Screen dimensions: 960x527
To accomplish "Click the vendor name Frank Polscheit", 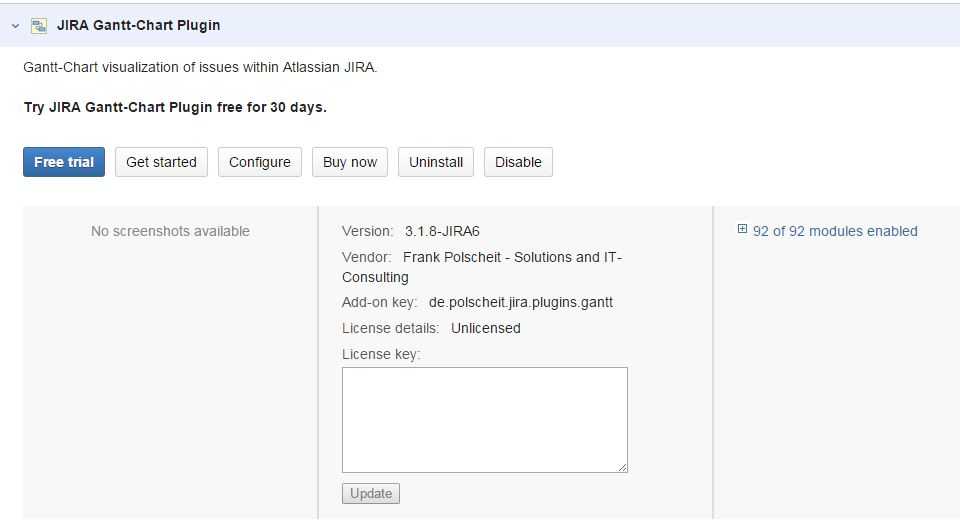I will pyautogui.click(x=452, y=257).
